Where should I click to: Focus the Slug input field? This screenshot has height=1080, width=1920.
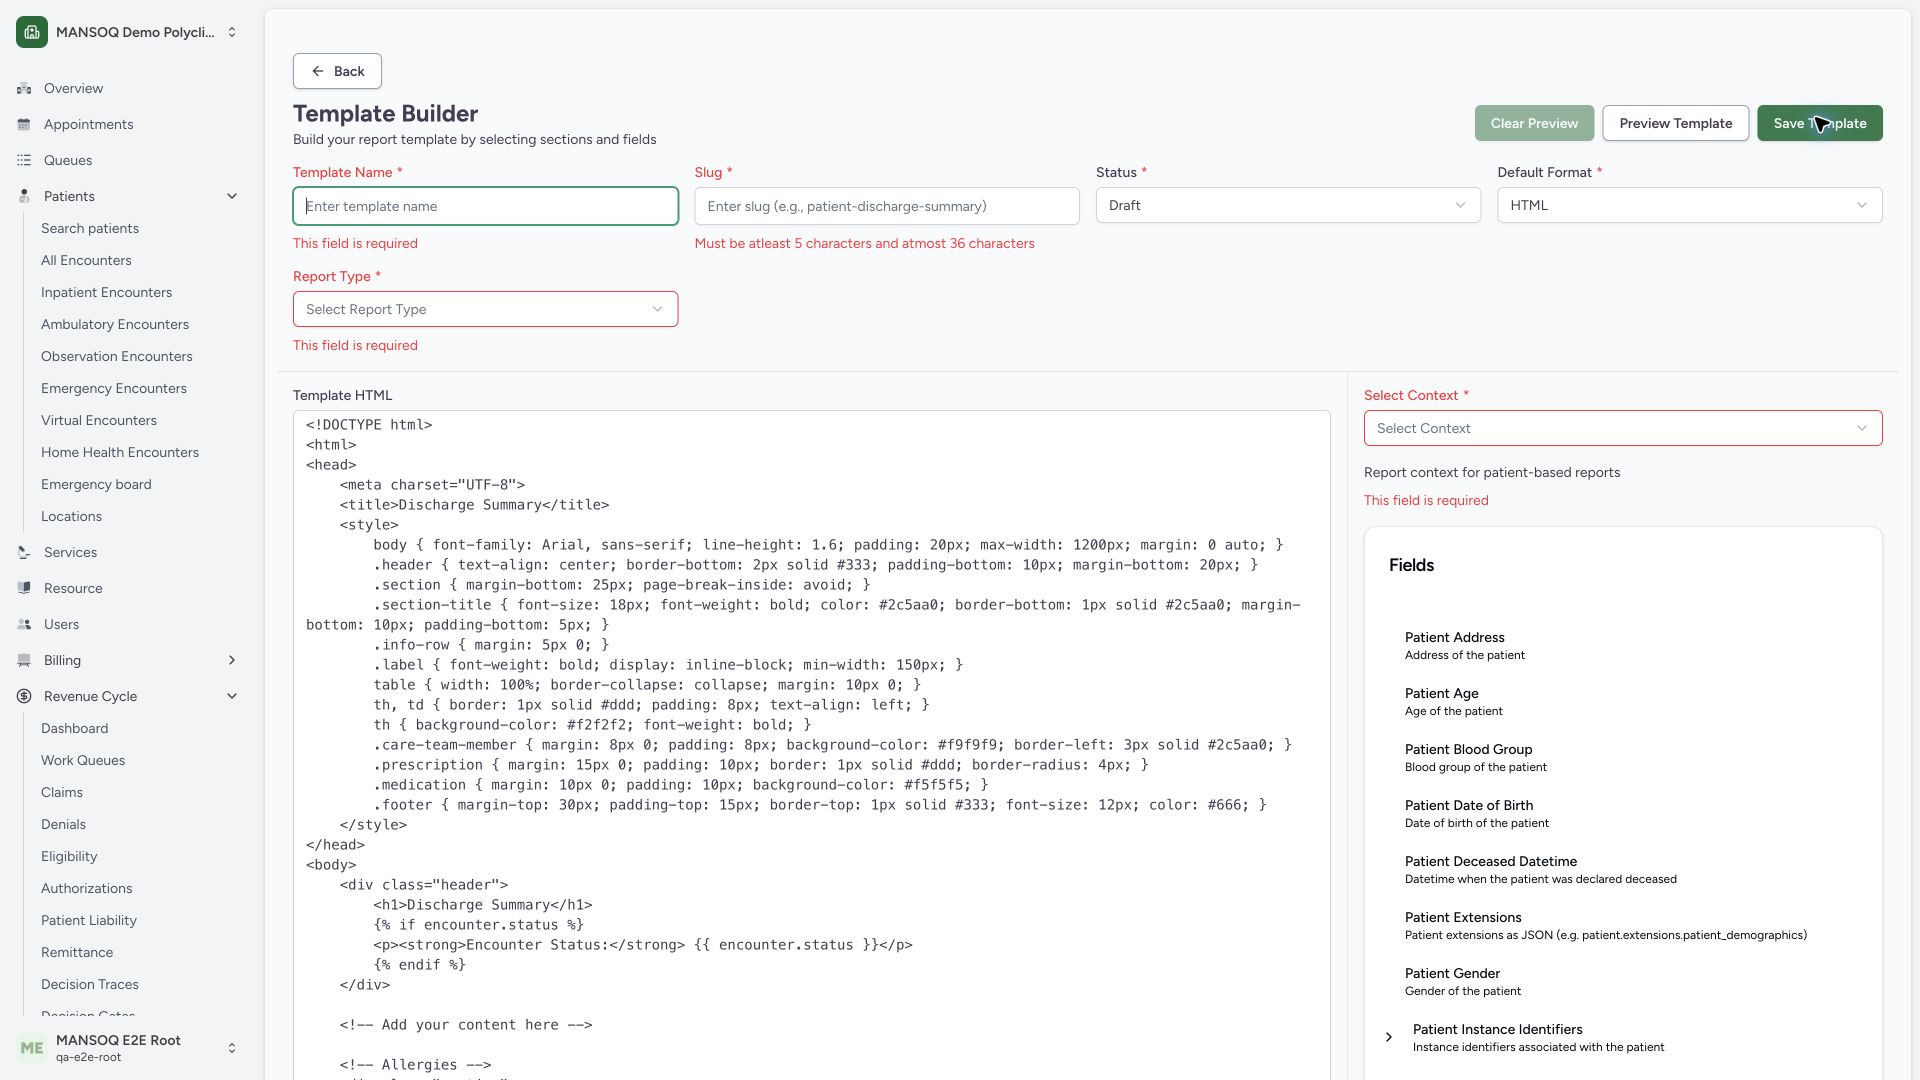(x=887, y=206)
